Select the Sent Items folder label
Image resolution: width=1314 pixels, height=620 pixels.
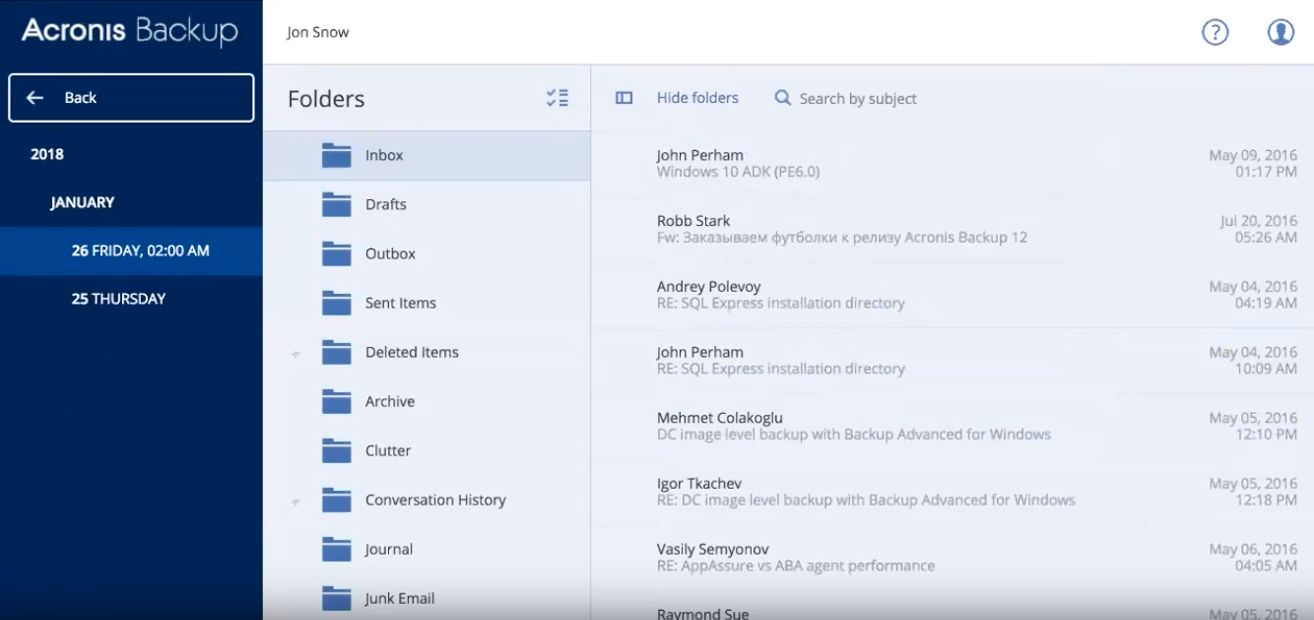(x=400, y=303)
